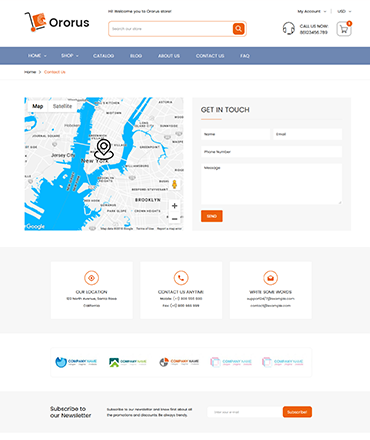Click the phone icon in Contact Us Anytime

pyautogui.click(x=181, y=278)
